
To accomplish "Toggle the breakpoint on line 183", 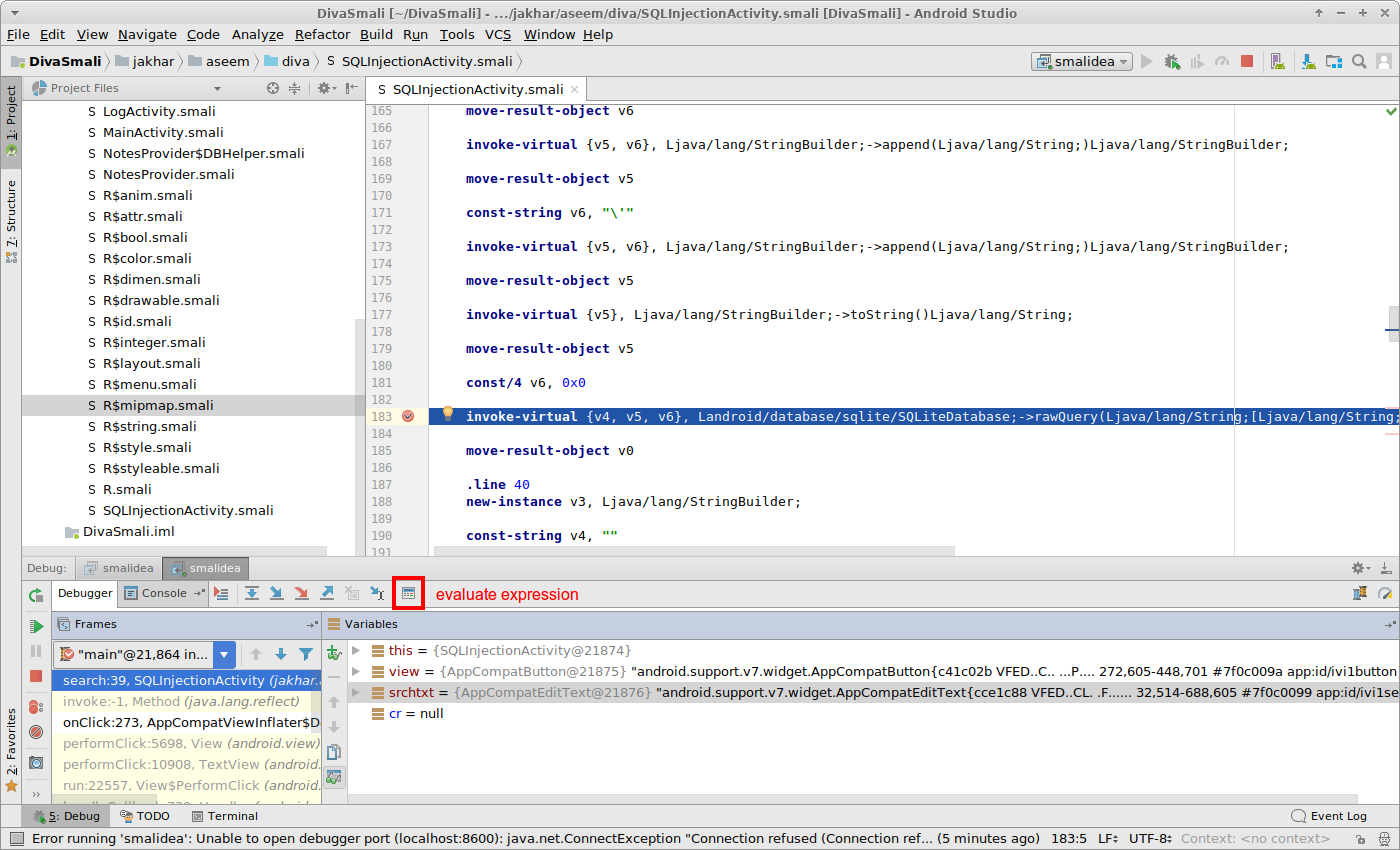I will (408, 416).
